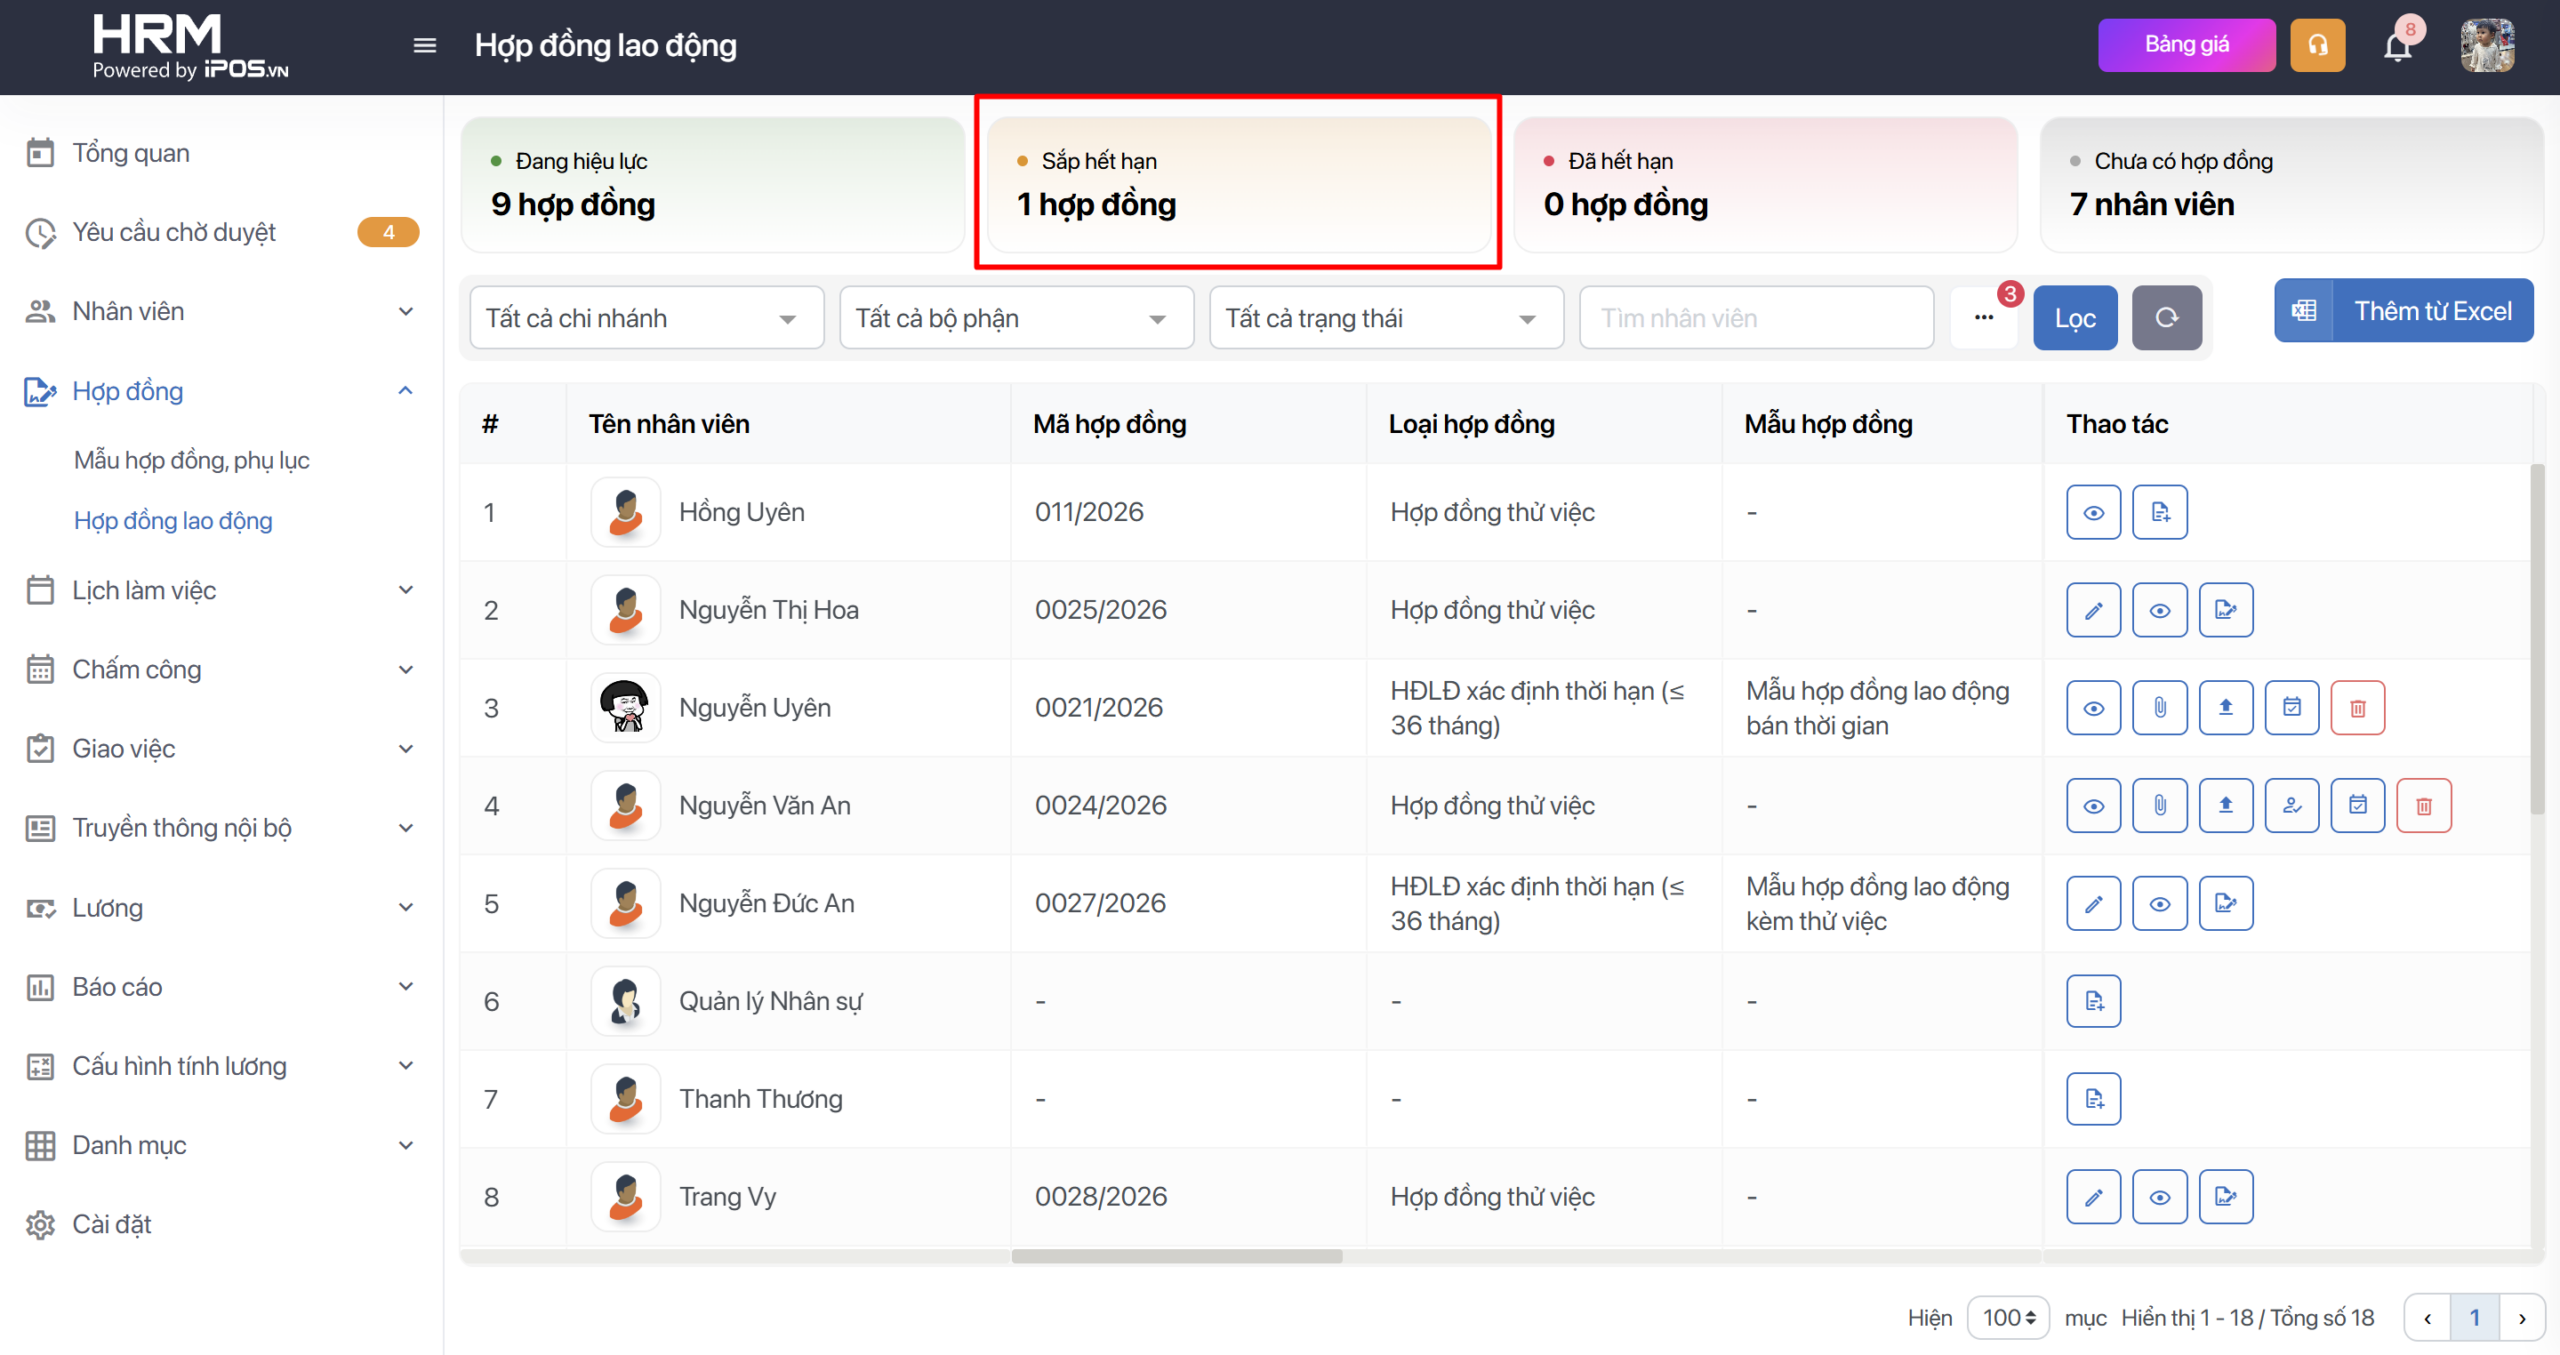Open notifications bell icon
Screen dimensions: 2560x1355
(x=2397, y=46)
